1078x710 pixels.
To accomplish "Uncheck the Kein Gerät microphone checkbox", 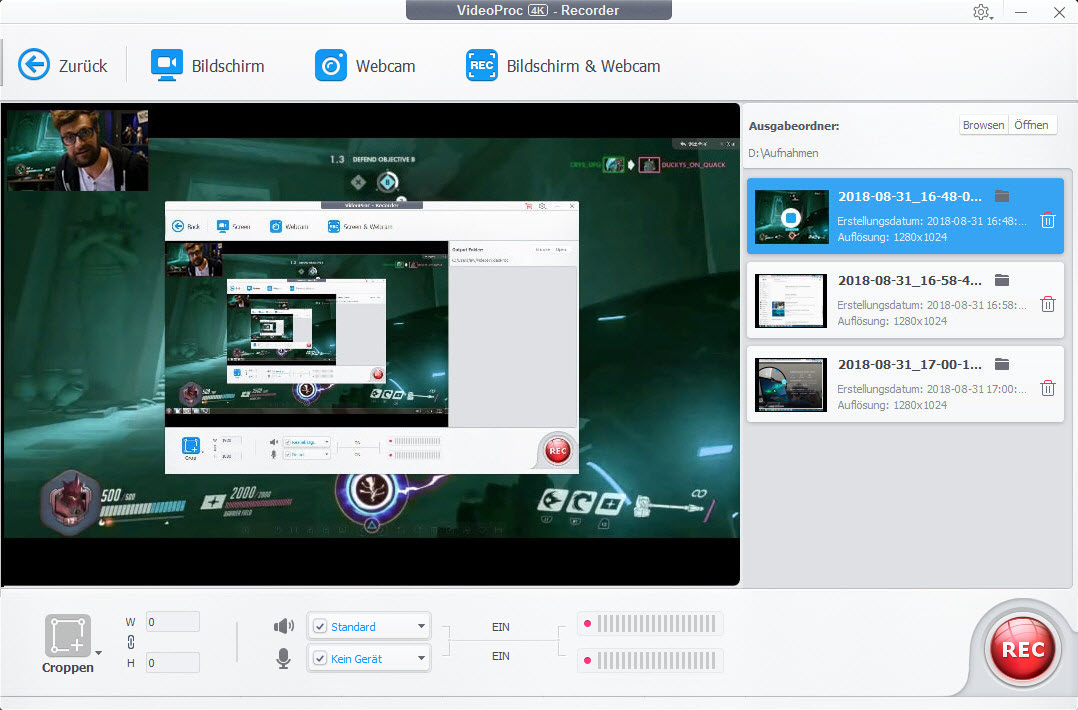I will point(320,658).
